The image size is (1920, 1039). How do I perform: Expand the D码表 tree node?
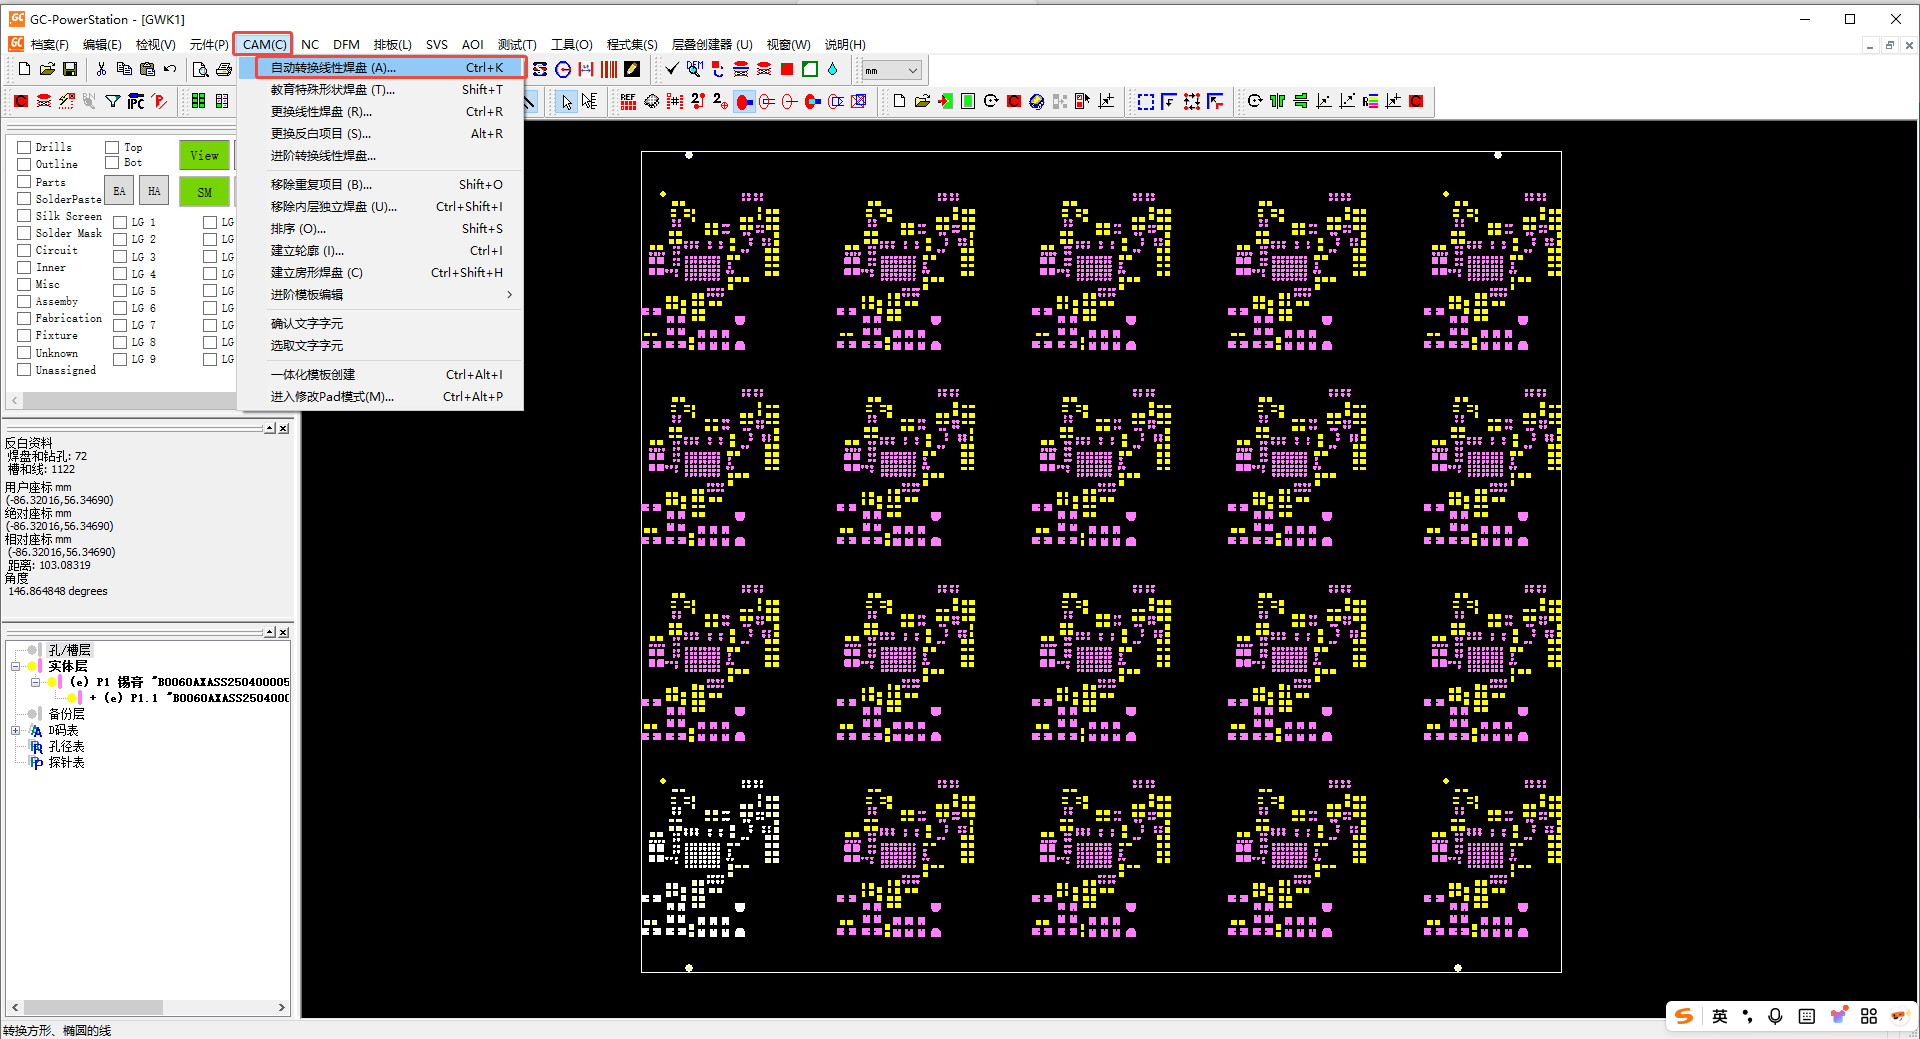point(16,731)
